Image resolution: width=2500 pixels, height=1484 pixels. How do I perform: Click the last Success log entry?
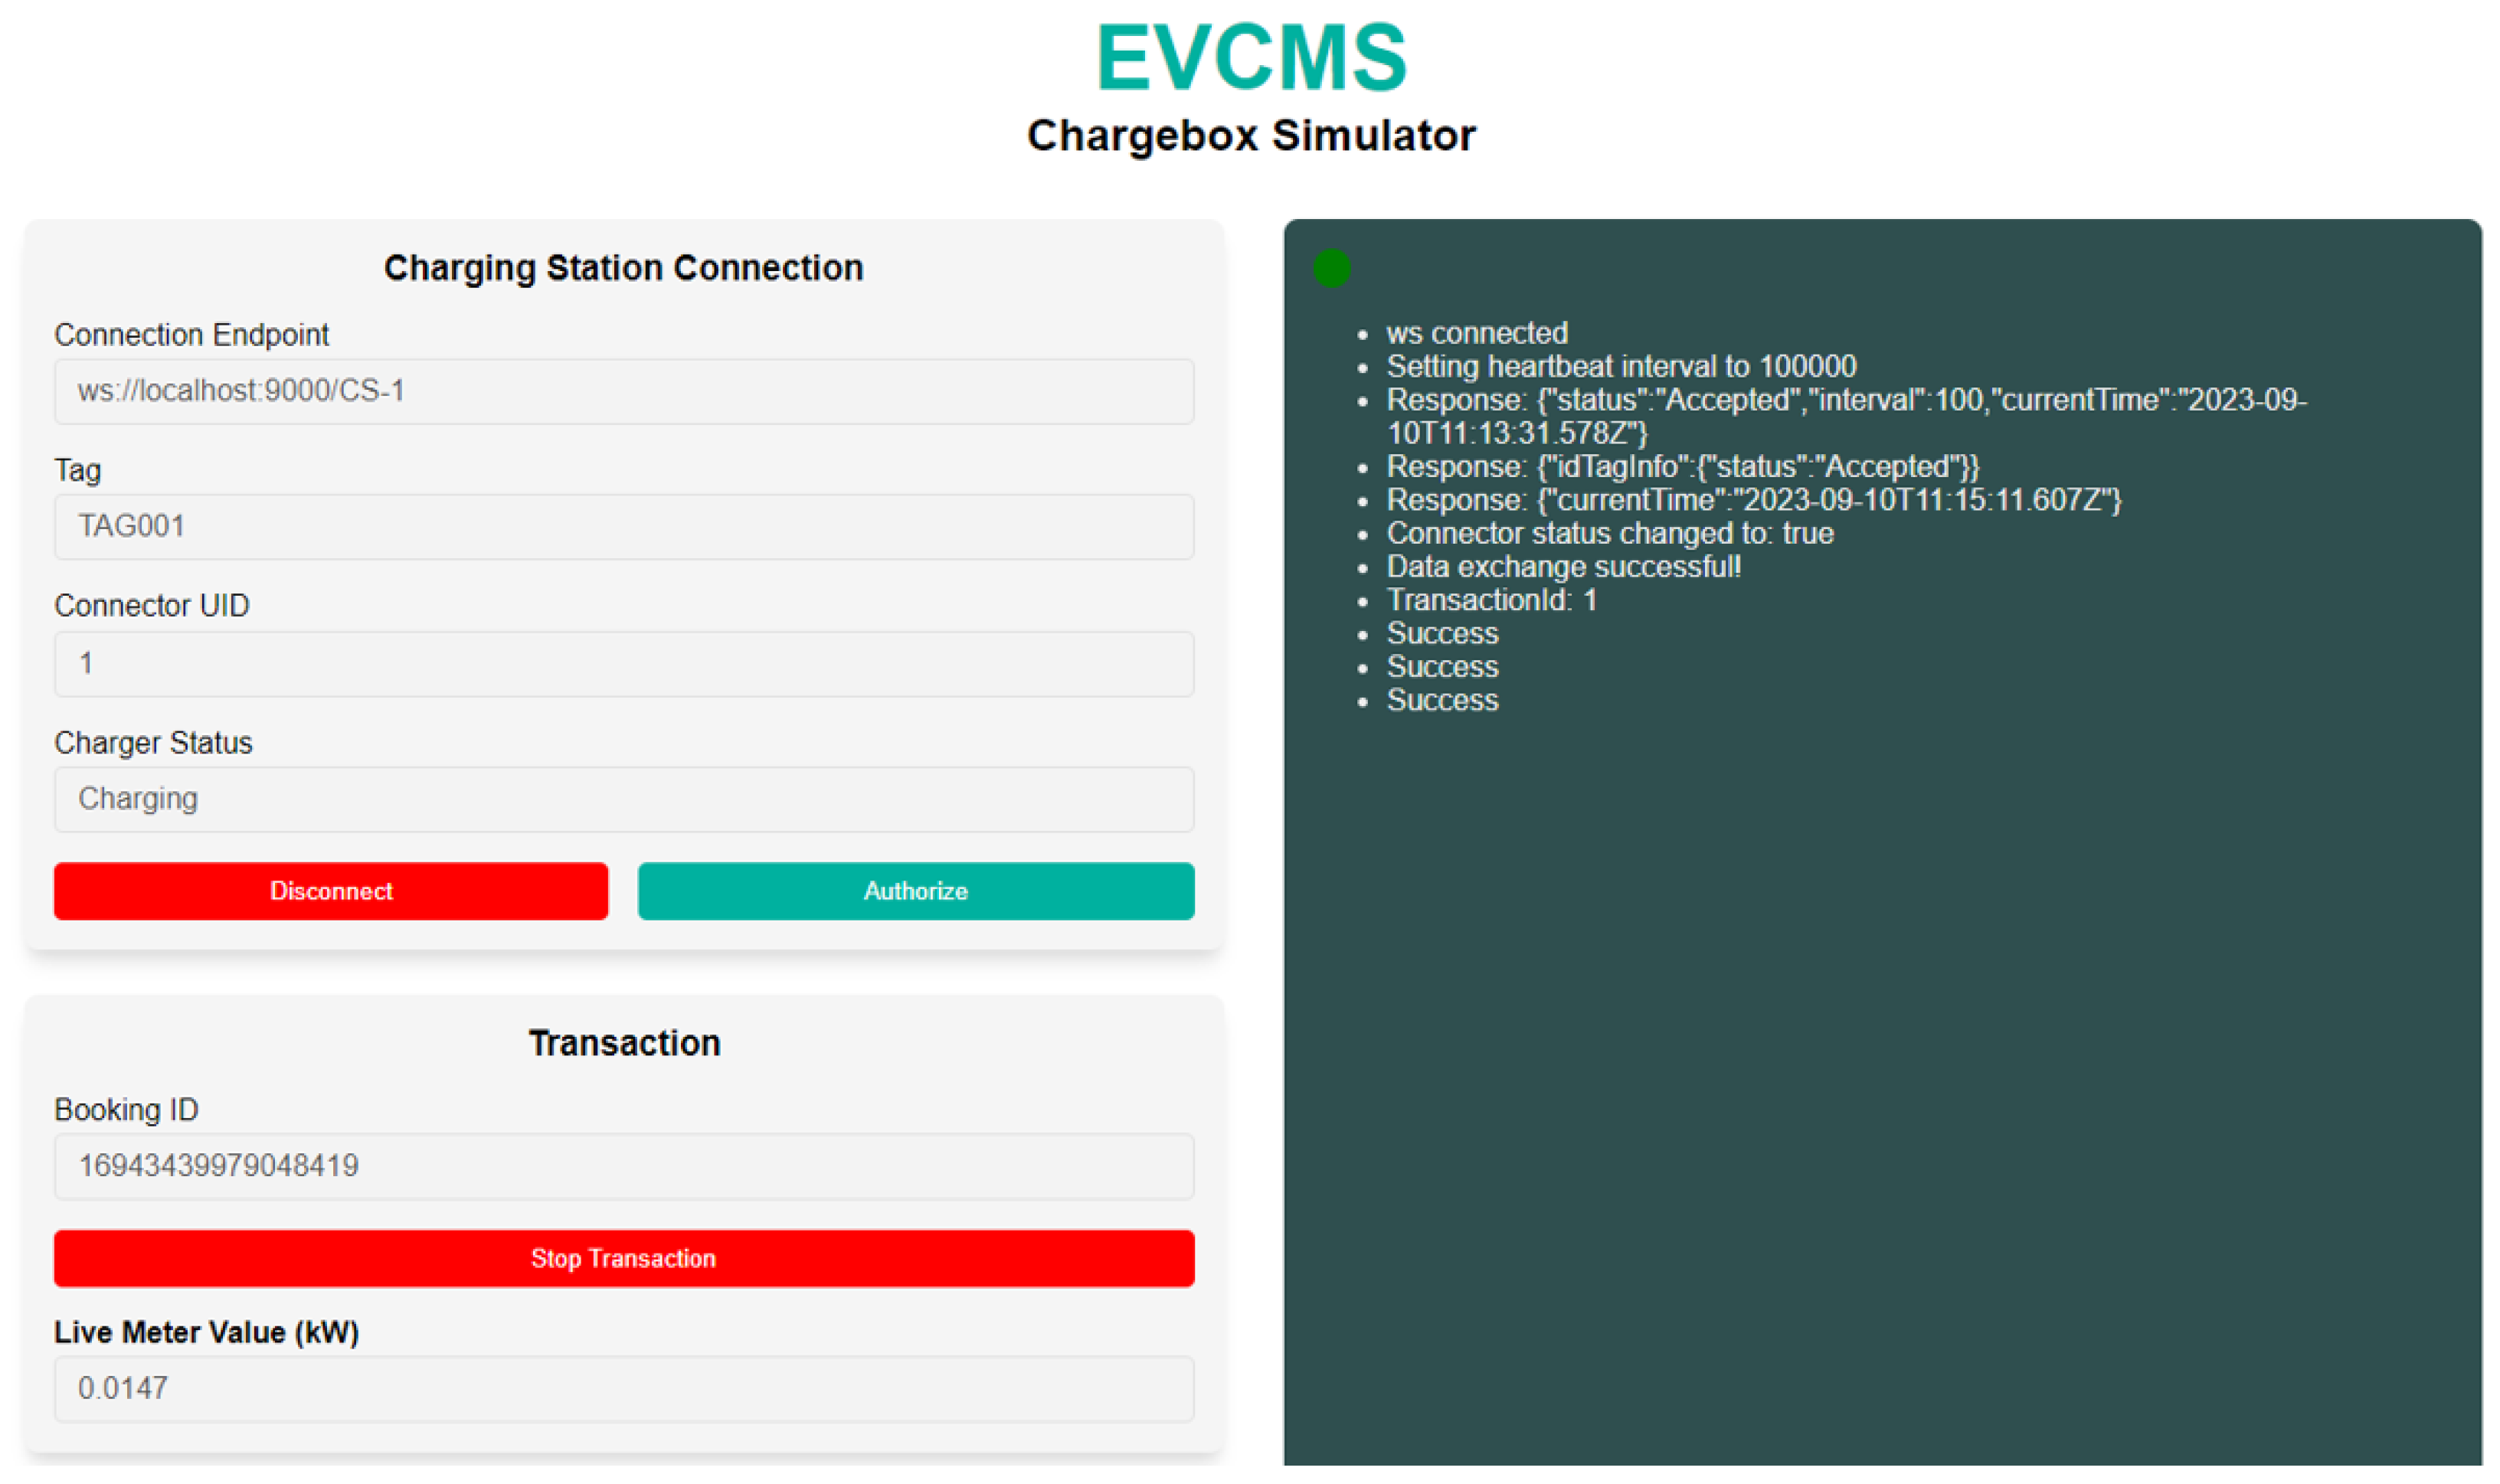pyautogui.click(x=1441, y=700)
